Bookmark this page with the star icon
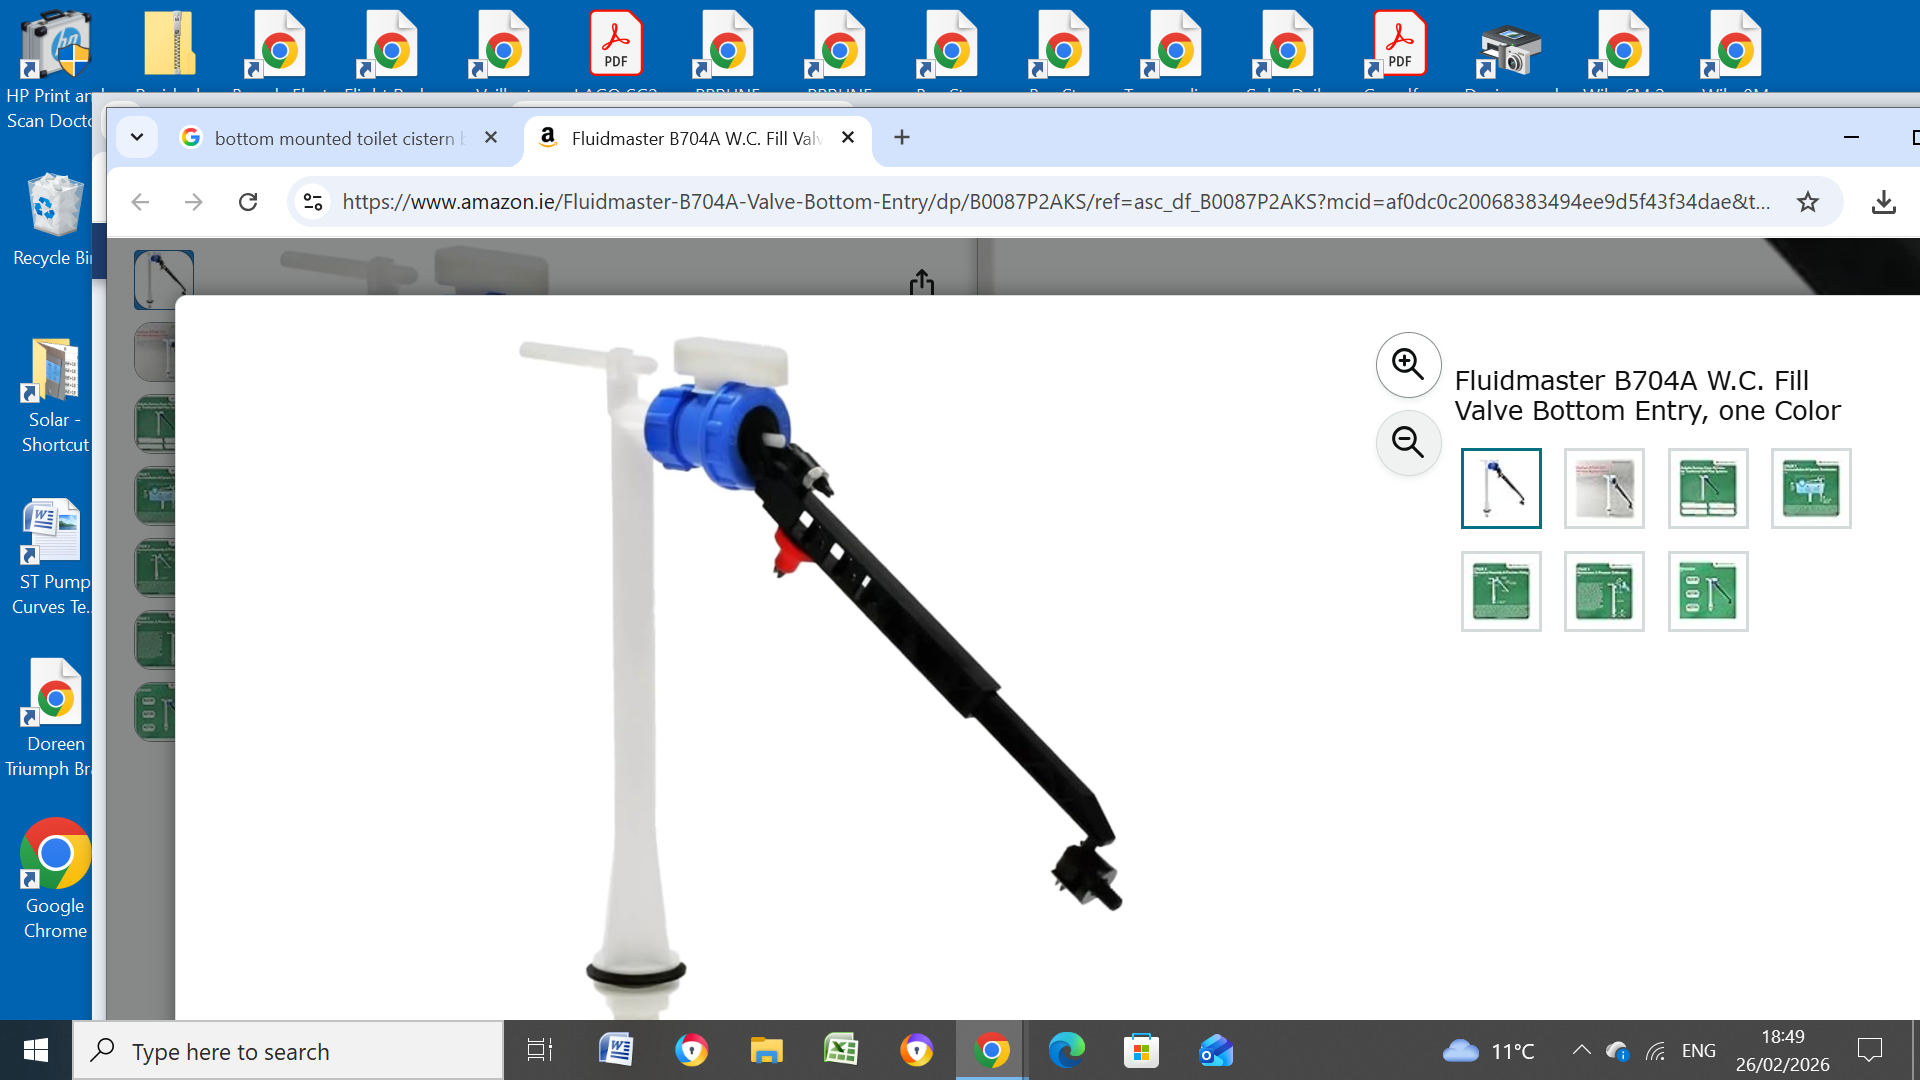Screen dimensions: 1920x1080 1807,202
